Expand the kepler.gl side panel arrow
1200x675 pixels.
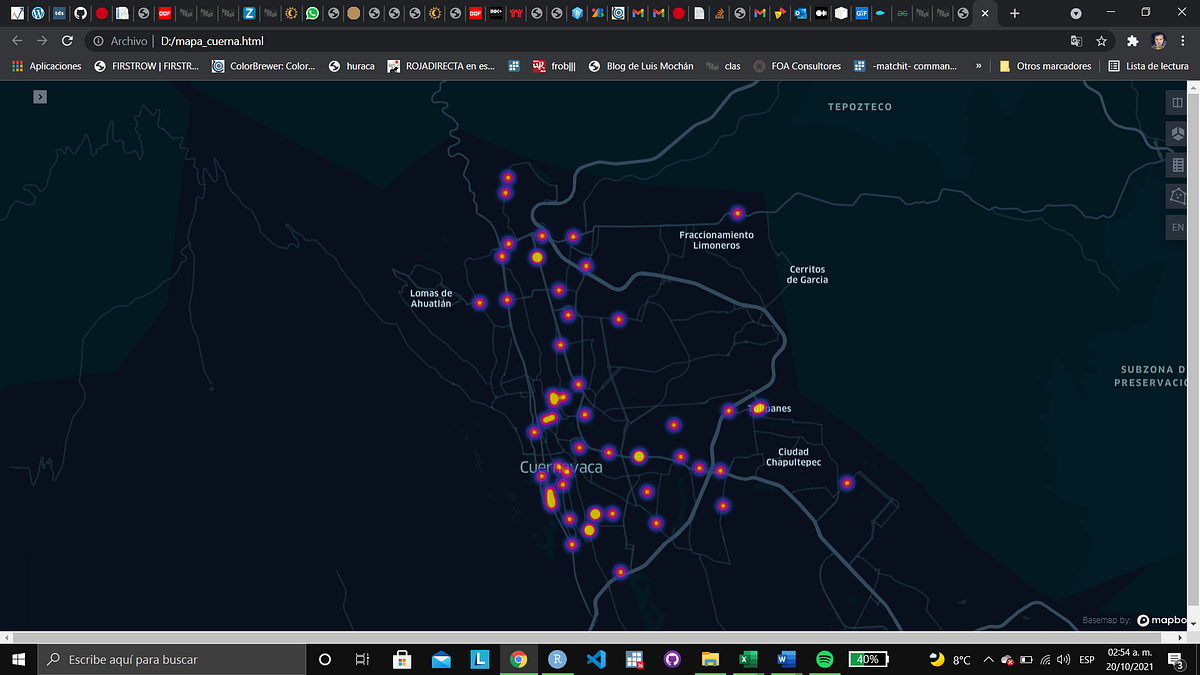click(x=39, y=96)
